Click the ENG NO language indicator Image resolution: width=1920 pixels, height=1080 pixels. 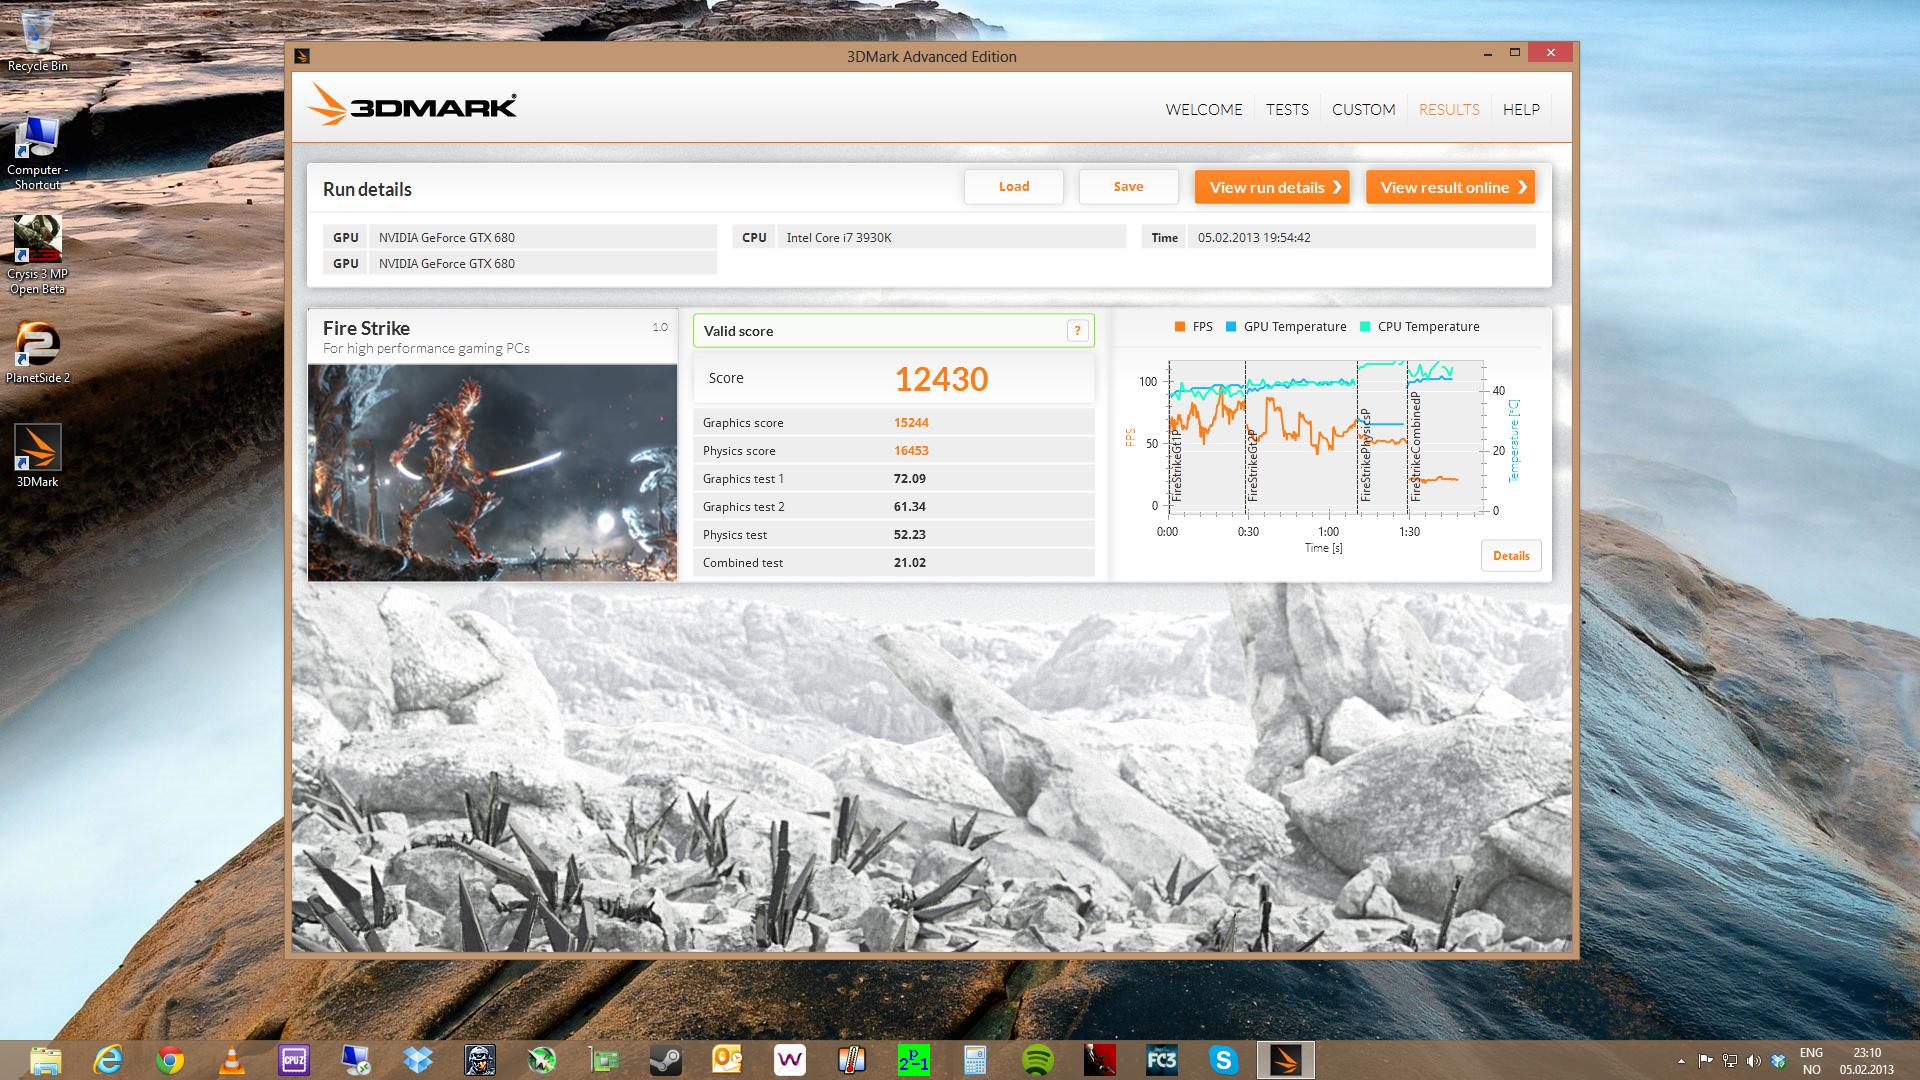coord(1811,1061)
